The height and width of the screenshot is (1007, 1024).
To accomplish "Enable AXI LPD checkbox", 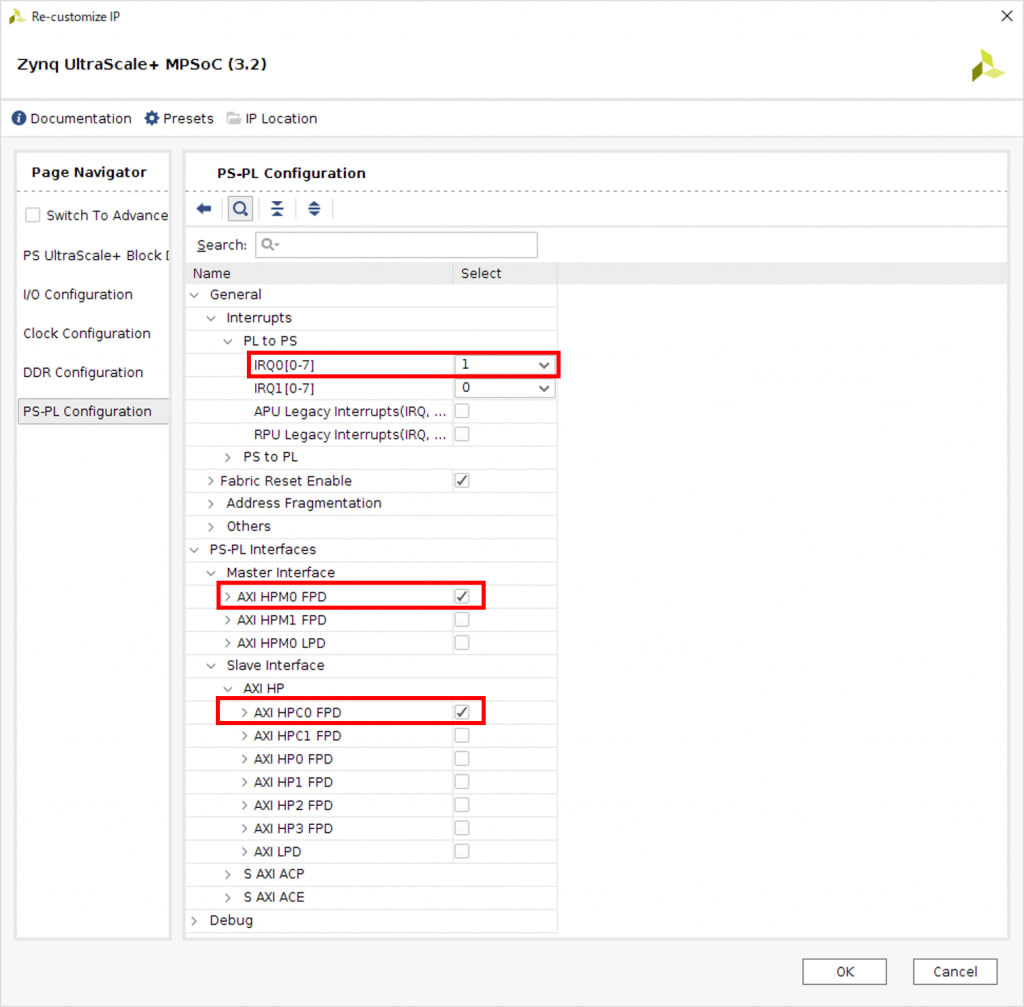I will coord(462,851).
